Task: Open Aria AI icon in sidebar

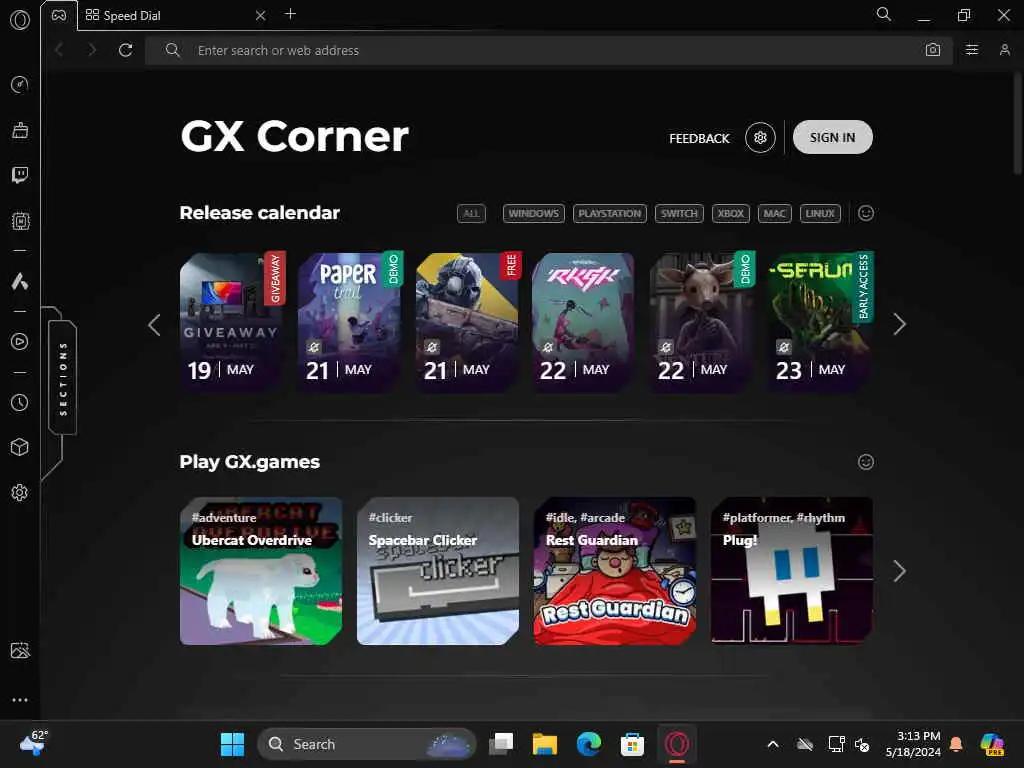Action: point(20,281)
